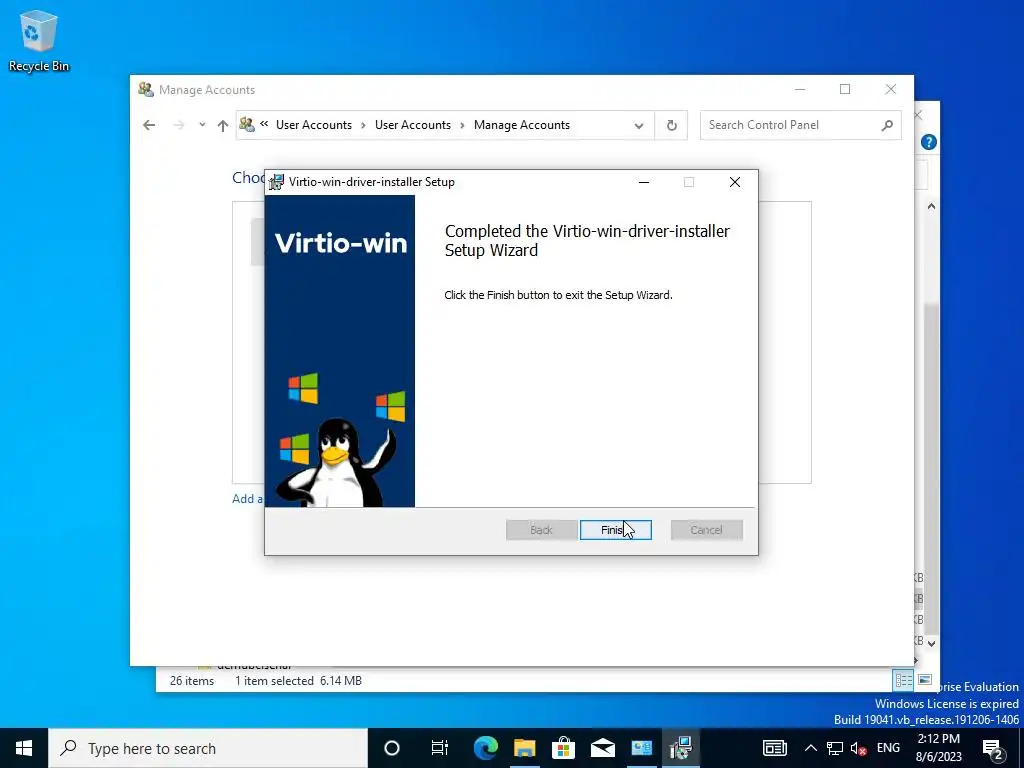Close the Virtio-win-driver-installer Setup dialog
This screenshot has width=1024, height=768.
click(x=735, y=182)
